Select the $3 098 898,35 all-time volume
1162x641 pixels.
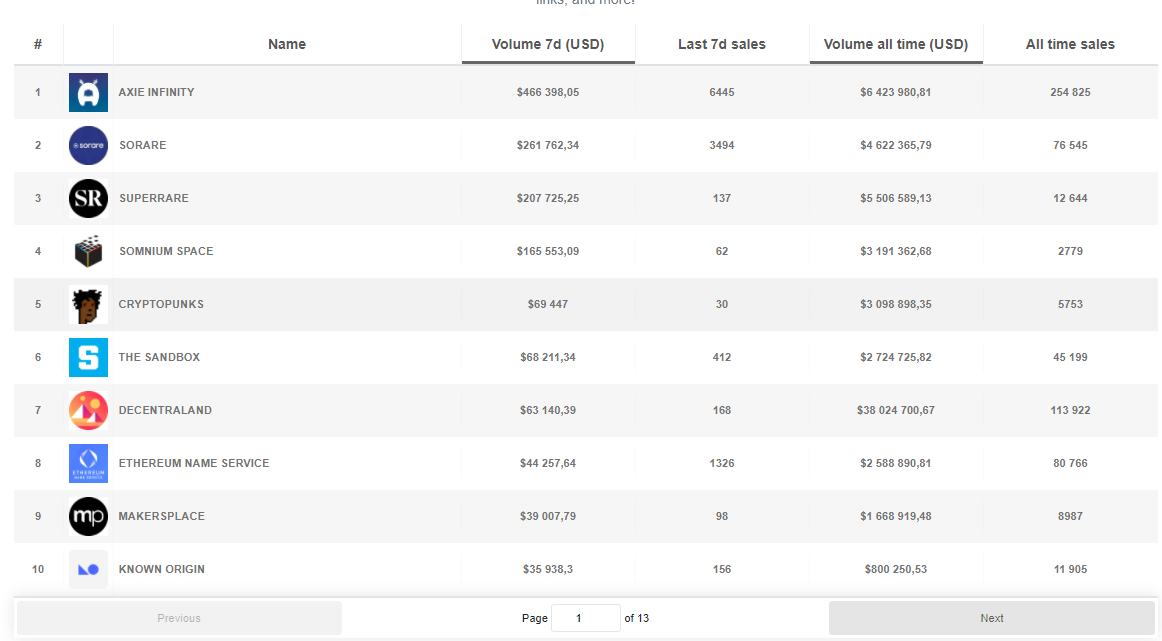[x=896, y=304]
